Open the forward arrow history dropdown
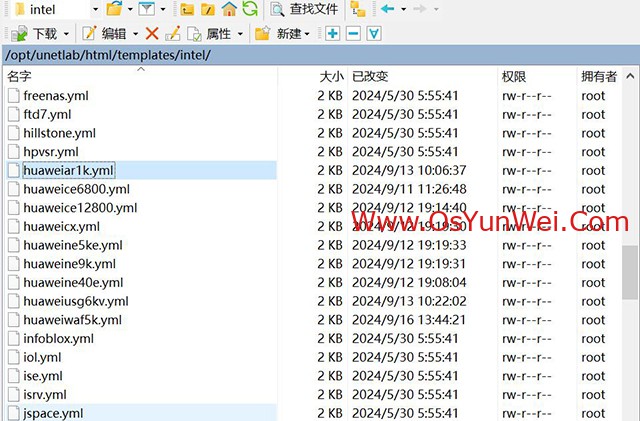Viewport: 640px width, 421px height. coord(436,9)
